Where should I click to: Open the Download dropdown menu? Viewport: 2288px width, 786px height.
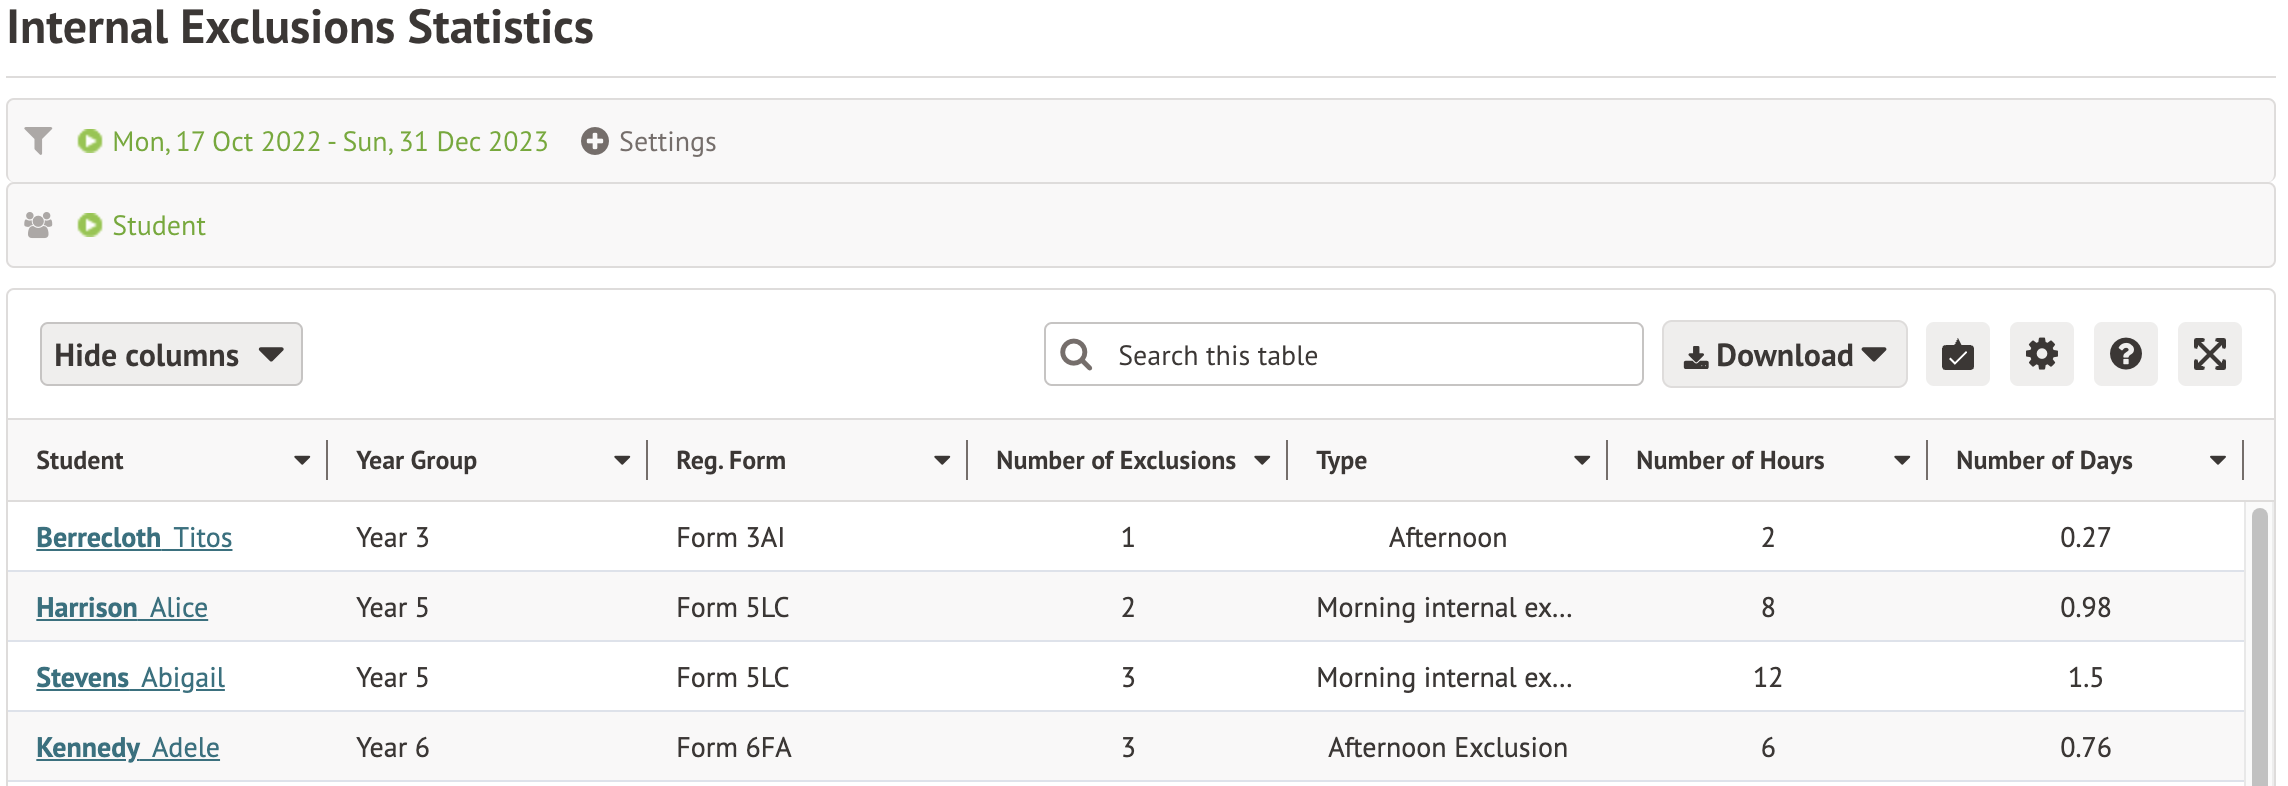click(x=1784, y=354)
